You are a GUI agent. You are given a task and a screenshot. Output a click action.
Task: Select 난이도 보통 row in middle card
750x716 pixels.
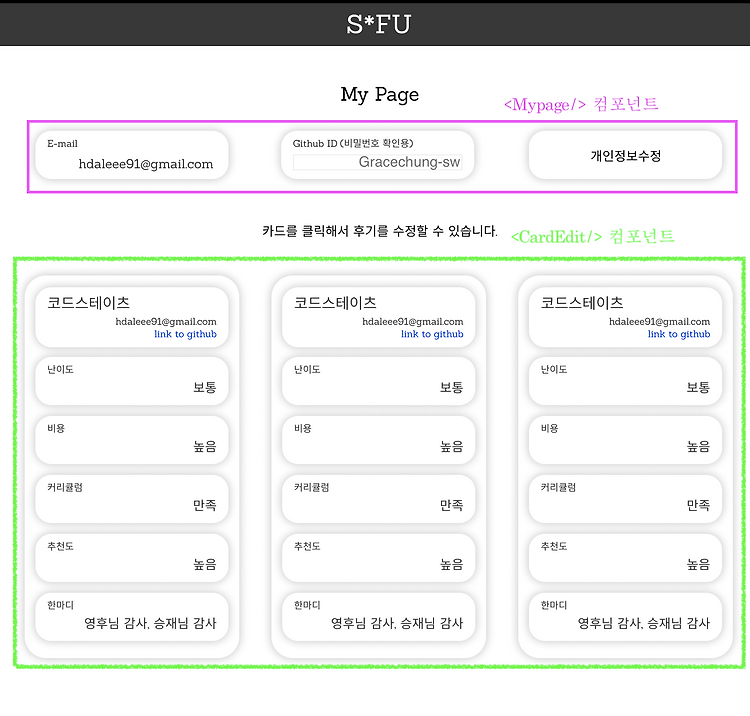pos(378,381)
